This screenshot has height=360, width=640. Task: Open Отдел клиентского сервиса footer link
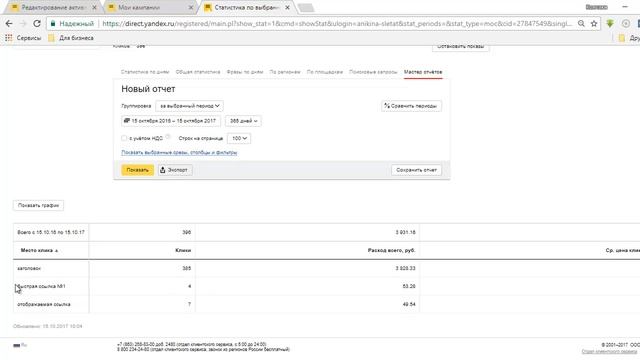tap(609, 351)
